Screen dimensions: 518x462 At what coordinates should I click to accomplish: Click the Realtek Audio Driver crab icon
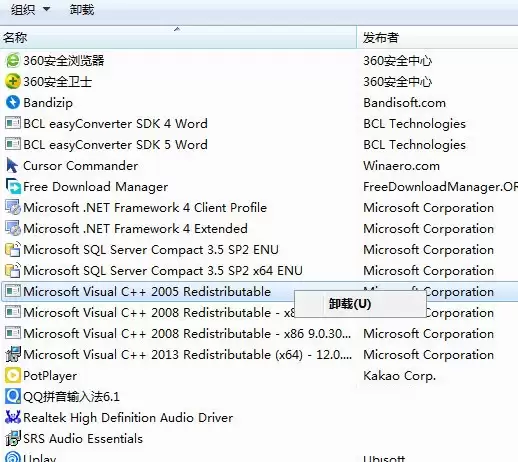click(x=13, y=417)
